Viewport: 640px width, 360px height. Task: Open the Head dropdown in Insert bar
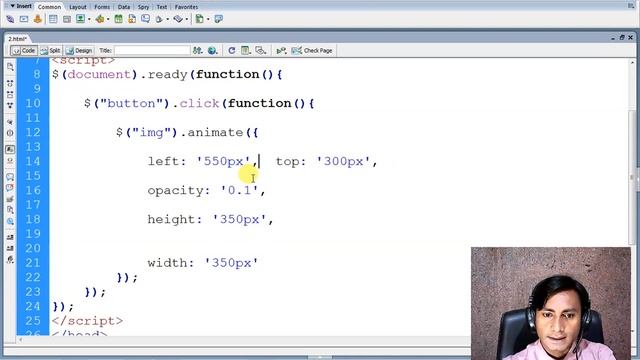coord(162,19)
